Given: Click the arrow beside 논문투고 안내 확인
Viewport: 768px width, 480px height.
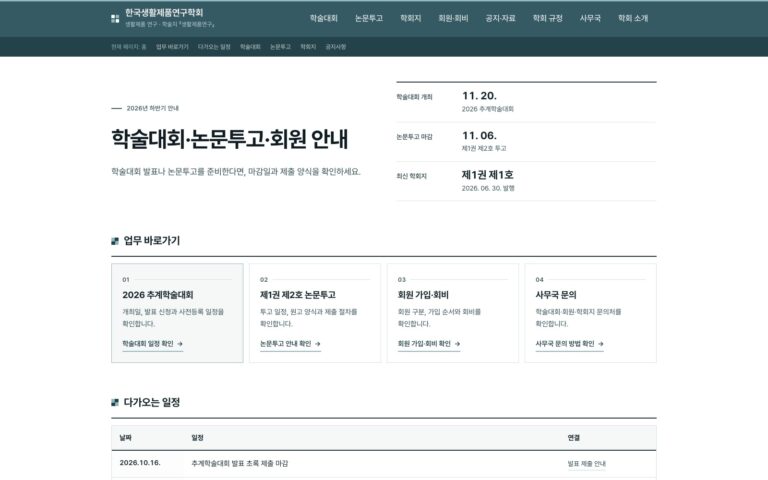Looking at the screenshot, I should [317, 344].
